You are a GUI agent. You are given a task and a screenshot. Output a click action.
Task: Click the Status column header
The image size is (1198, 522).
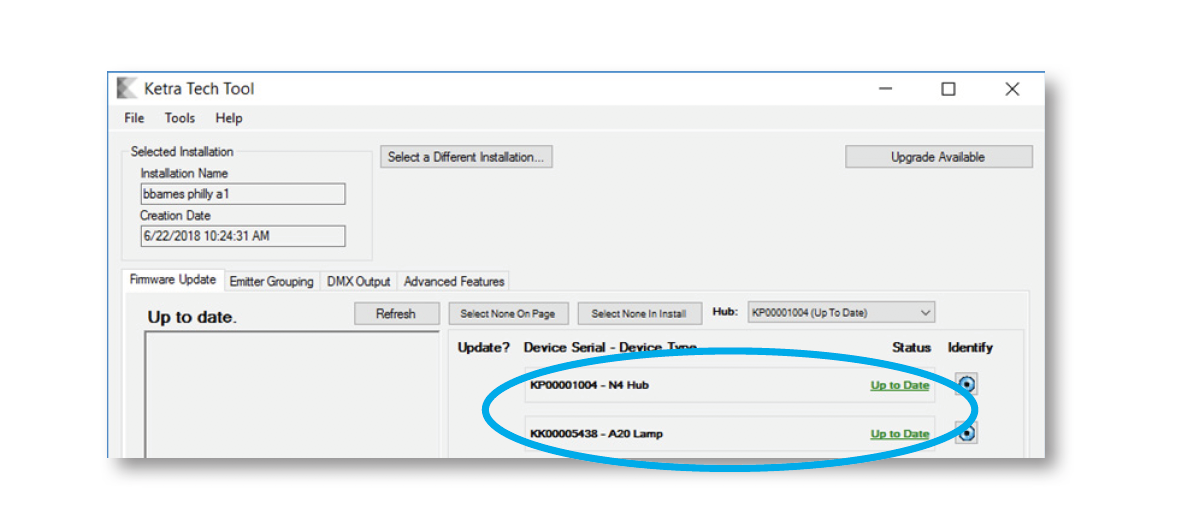click(x=911, y=347)
